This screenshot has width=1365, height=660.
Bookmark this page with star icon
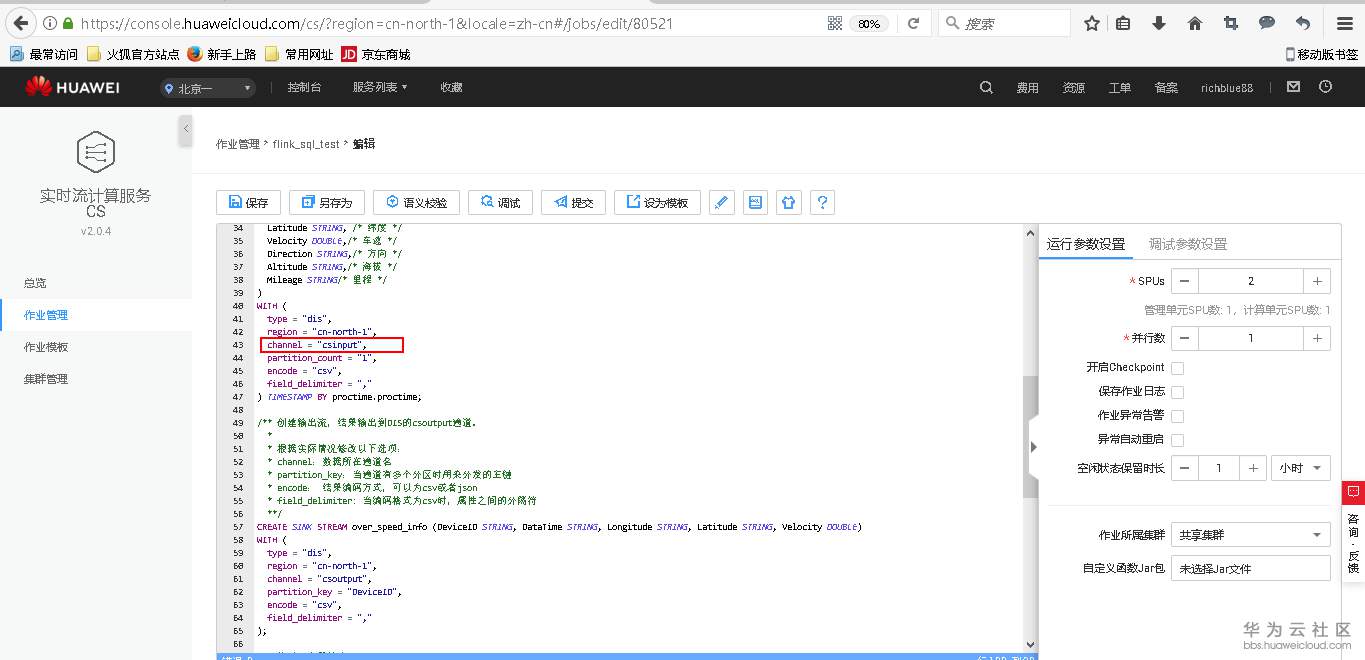[x=1092, y=23]
